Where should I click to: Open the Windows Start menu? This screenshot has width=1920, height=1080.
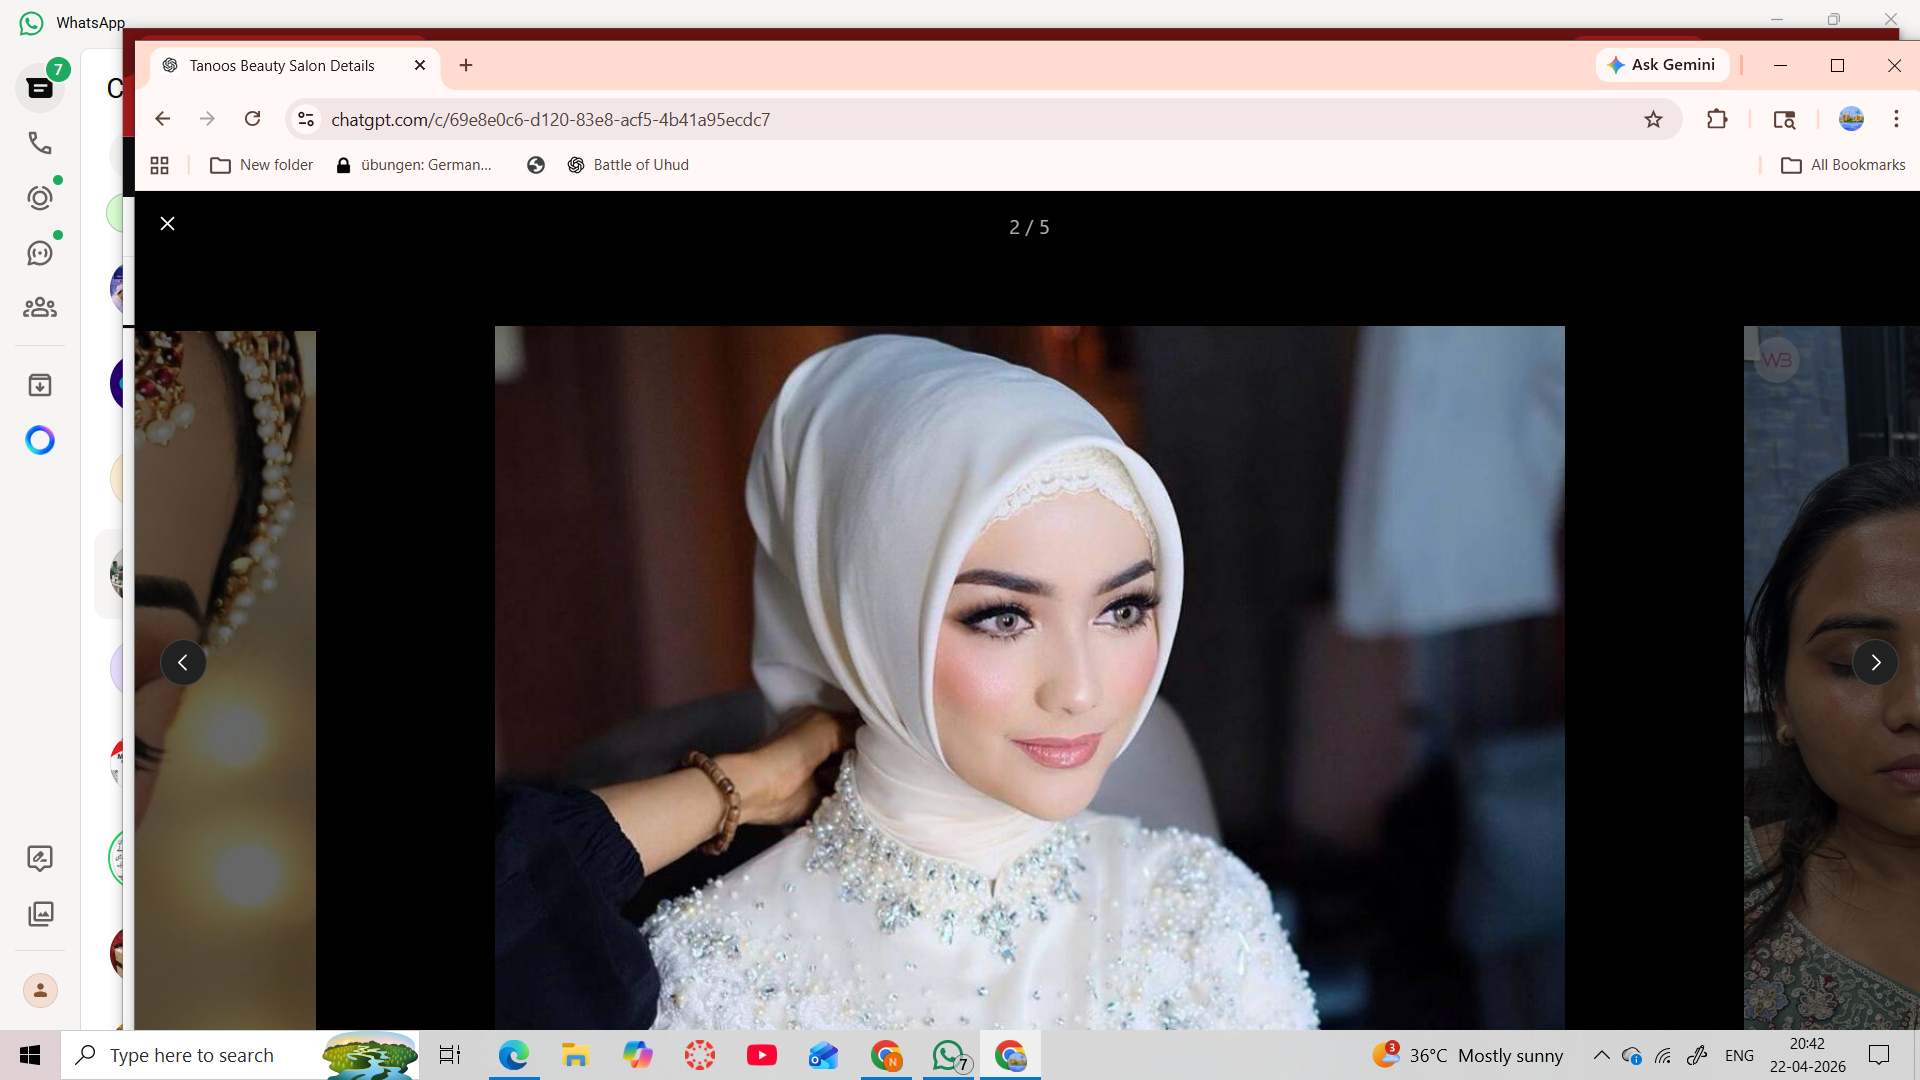point(30,1055)
